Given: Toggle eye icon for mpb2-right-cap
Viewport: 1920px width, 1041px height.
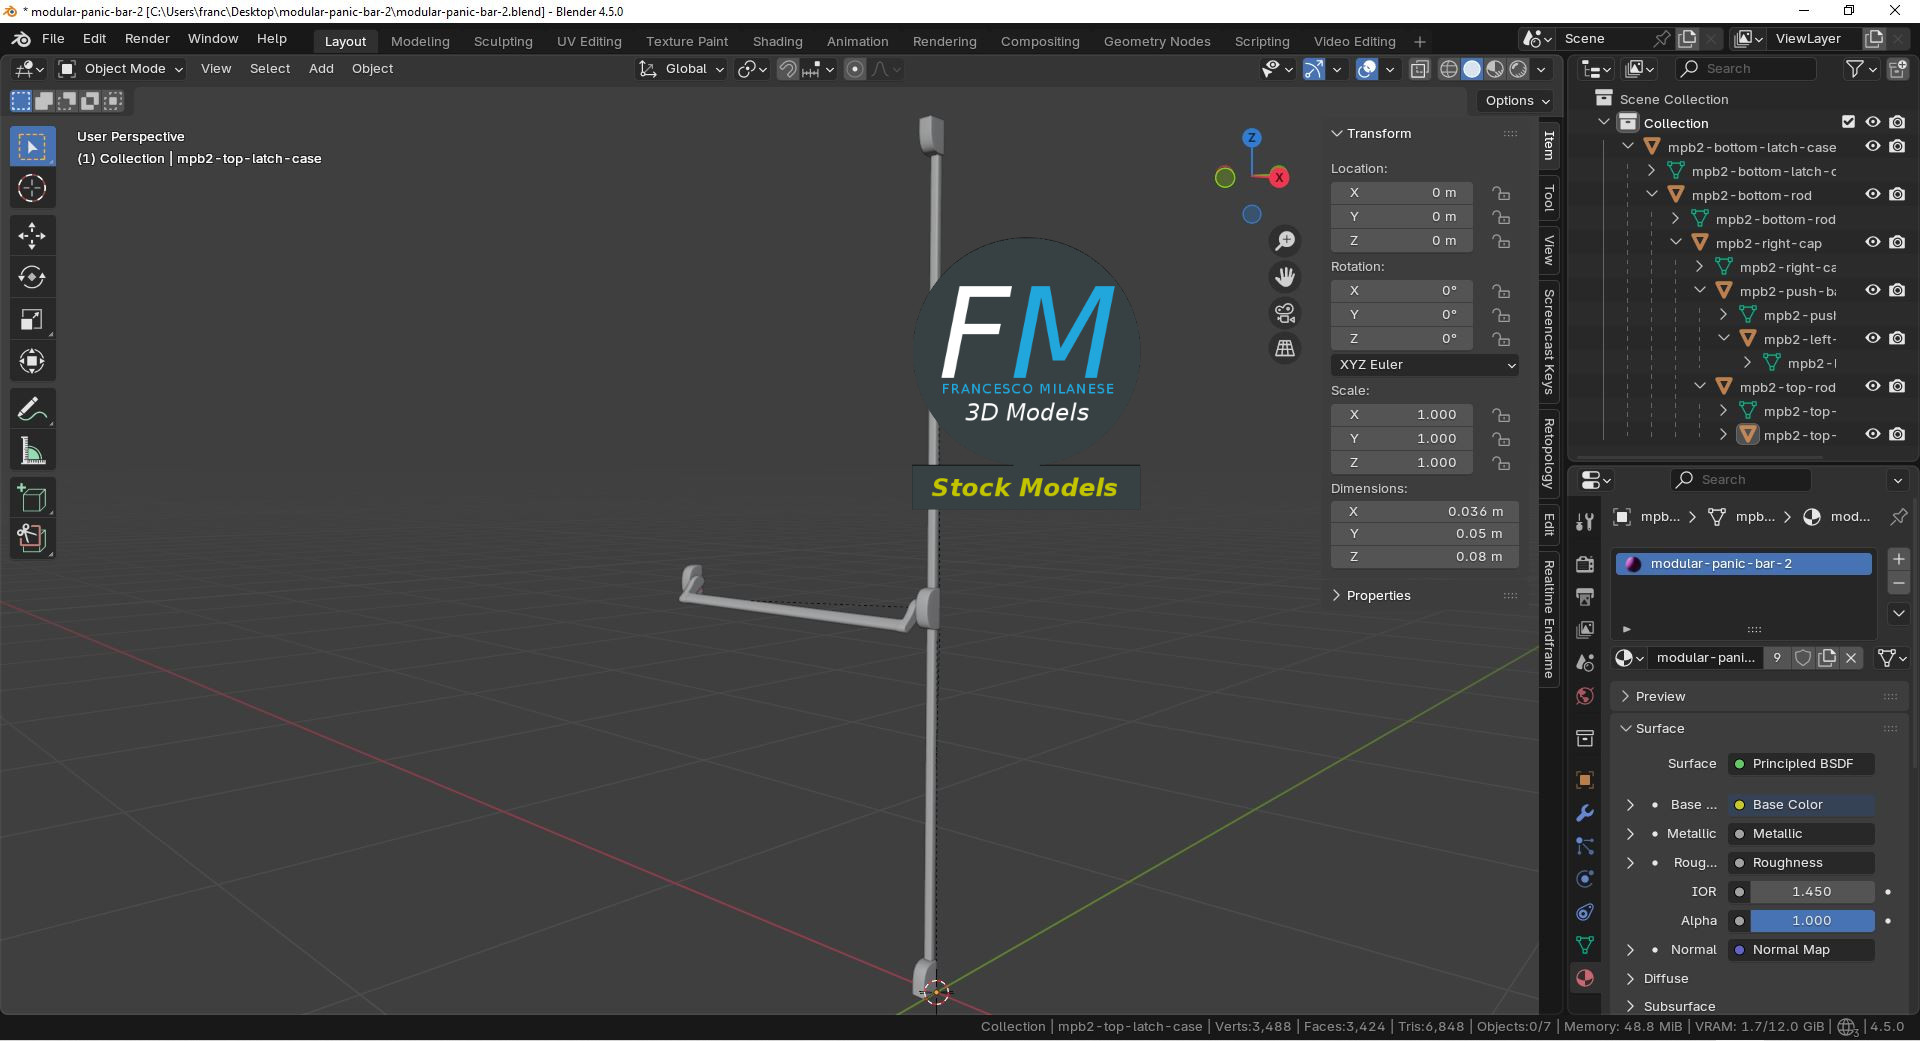Looking at the screenshot, I should 1873,243.
